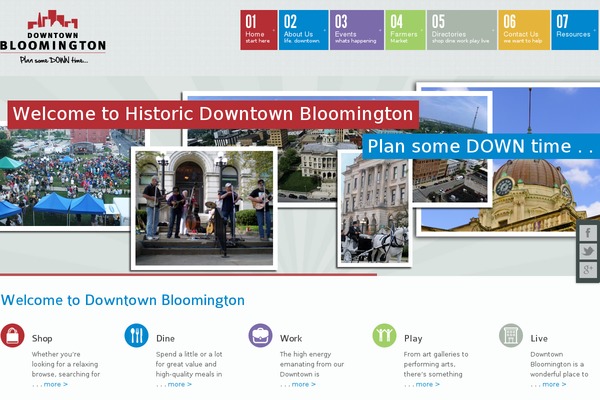Open the 06 Contact Us menu tab
The width and height of the screenshot is (600, 400).
coord(524,30)
